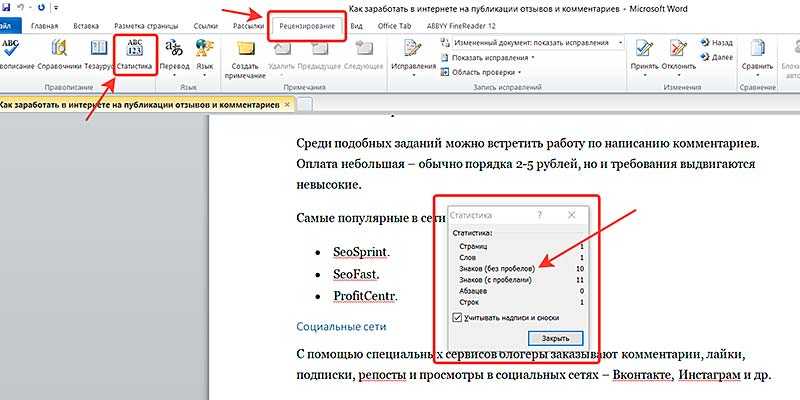Expand the Перевод dropdown arrow

[x=174, y=75]
